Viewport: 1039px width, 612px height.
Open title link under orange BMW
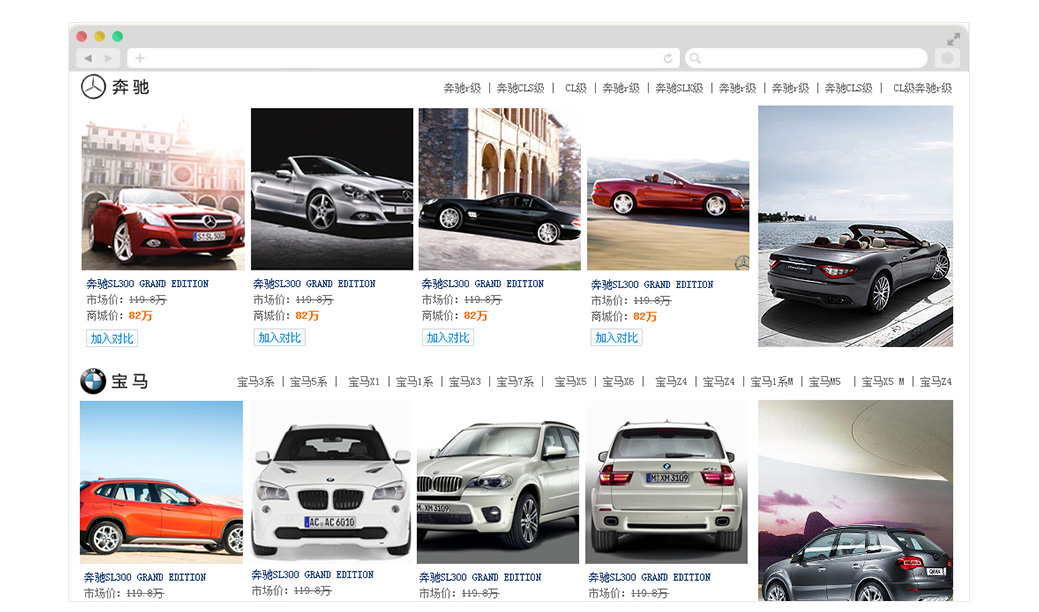point(144,578)
